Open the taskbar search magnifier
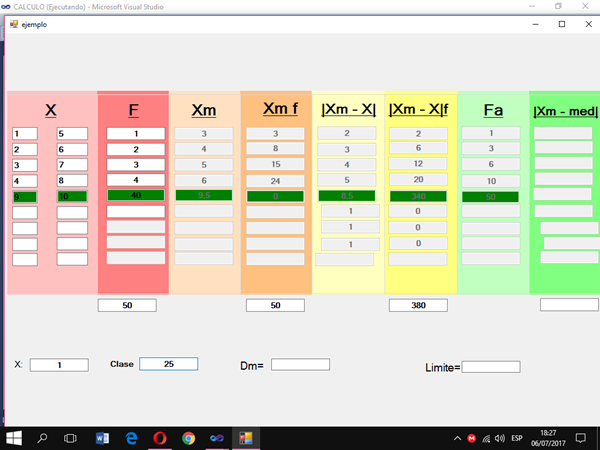 (42, 438)
